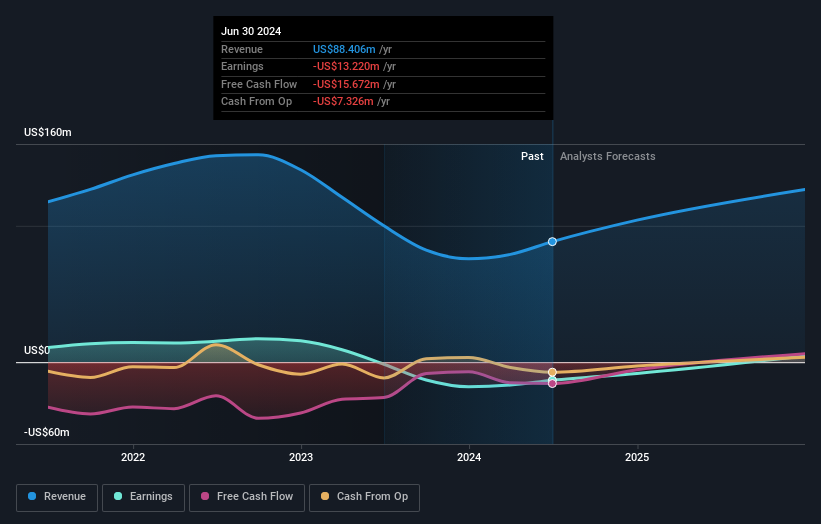Screen dimensions: 821x524
Task: Toggle the Revenue legend button
Action: click(57, 497)
